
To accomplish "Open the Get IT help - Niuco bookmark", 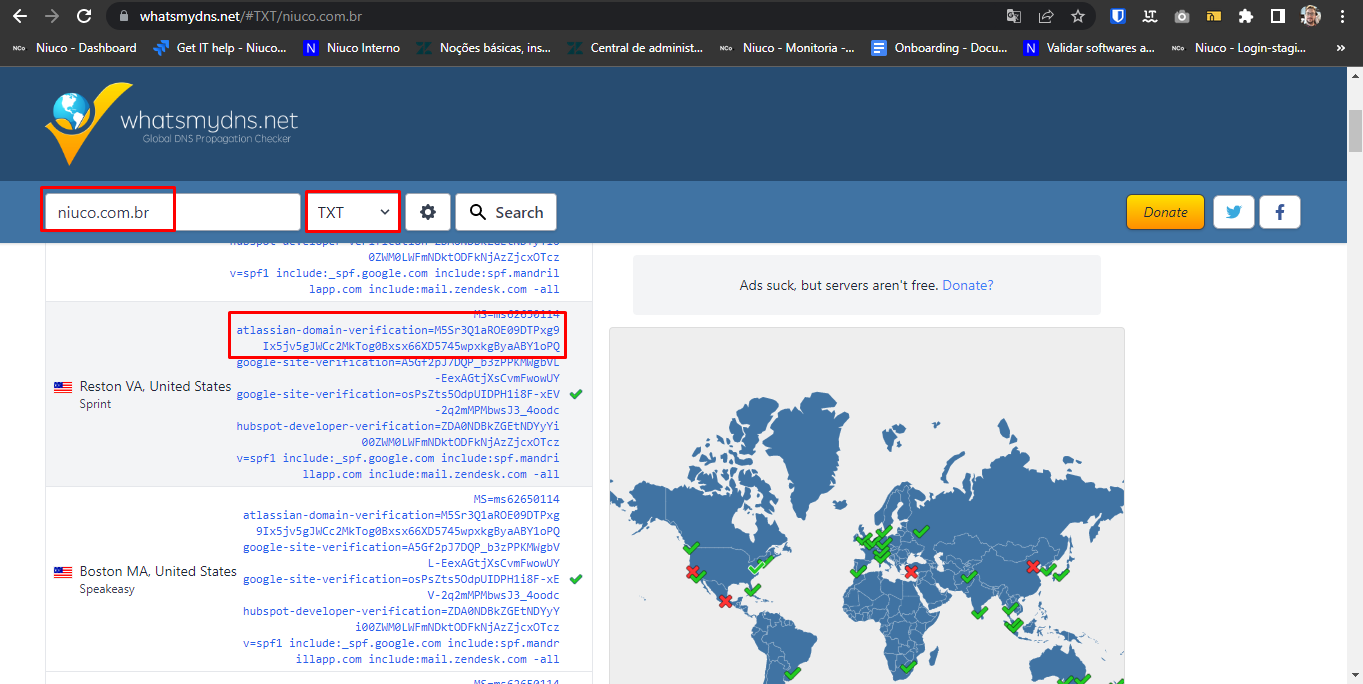I will pyautogui.click(x=220, y=47).
